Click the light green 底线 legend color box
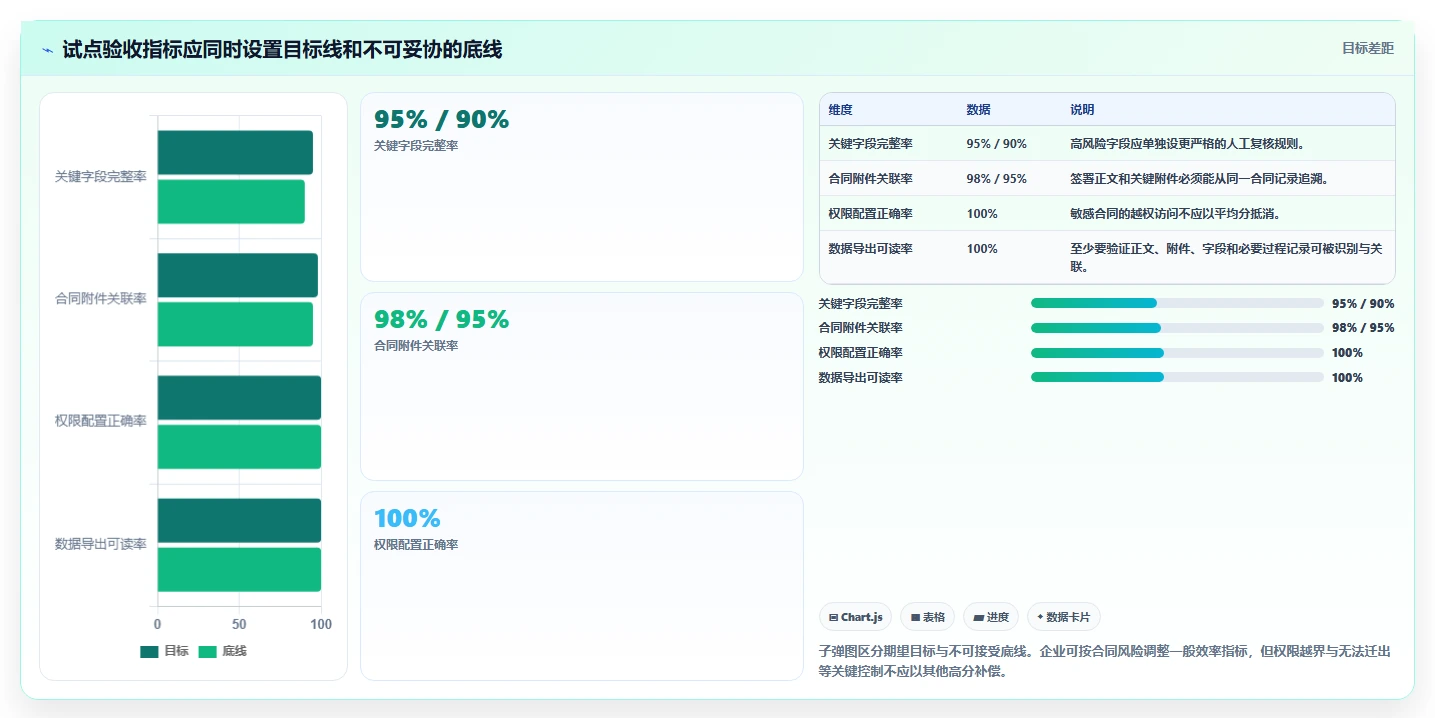 pos(207,651)
